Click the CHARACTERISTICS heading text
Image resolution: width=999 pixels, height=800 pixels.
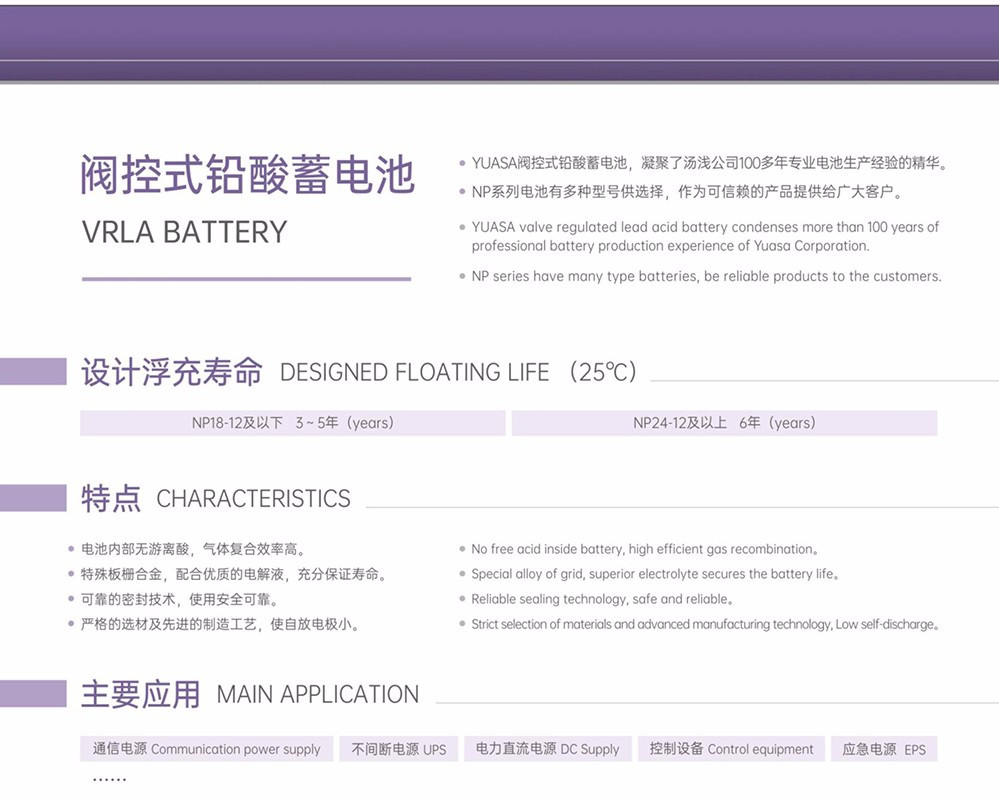click(254, 499)
